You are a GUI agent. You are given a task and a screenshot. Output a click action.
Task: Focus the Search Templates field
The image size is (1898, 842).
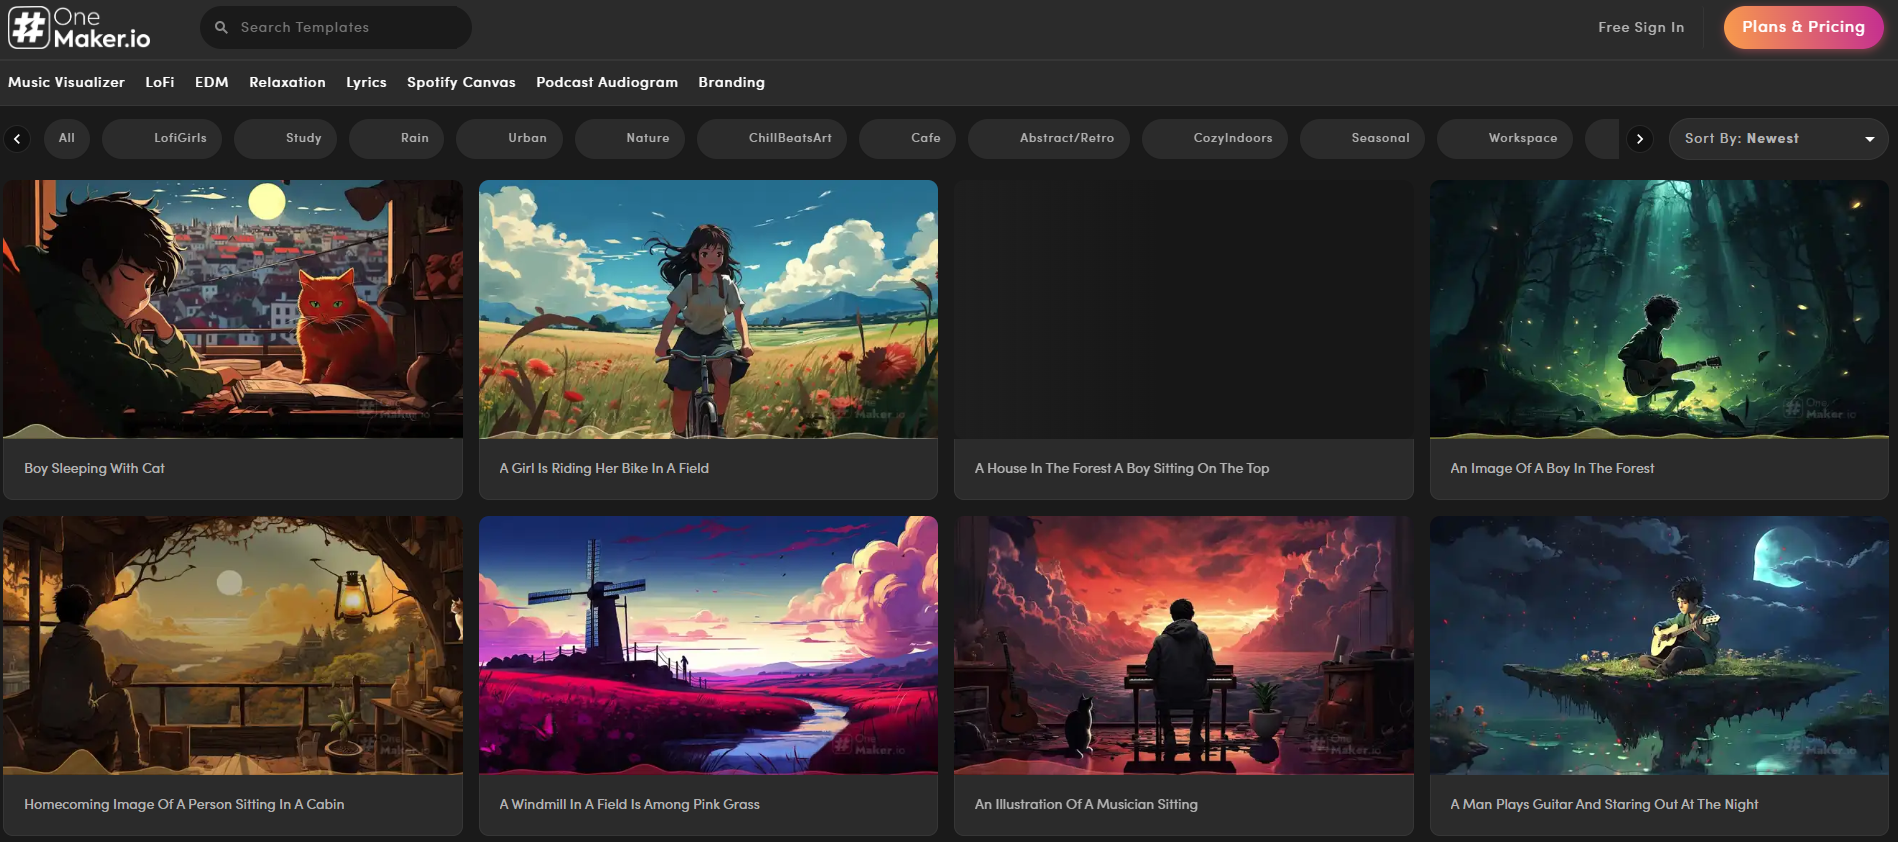tap(336, 28)
